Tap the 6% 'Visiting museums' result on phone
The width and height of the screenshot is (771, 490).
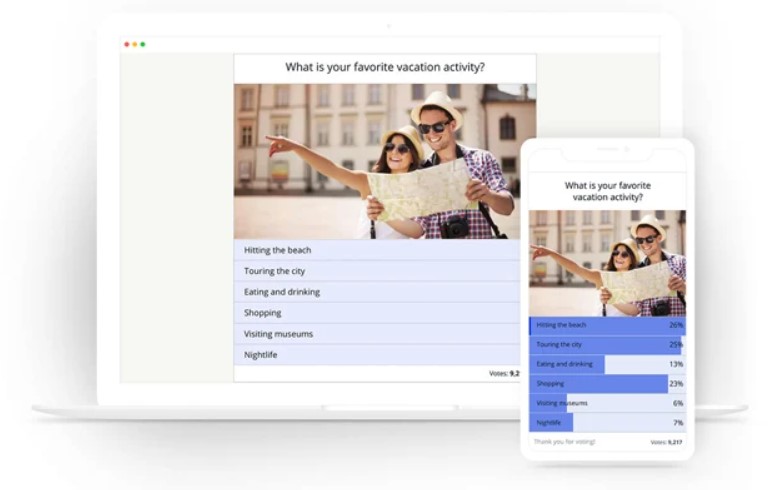pyautogui.click(x=607, y=403)
